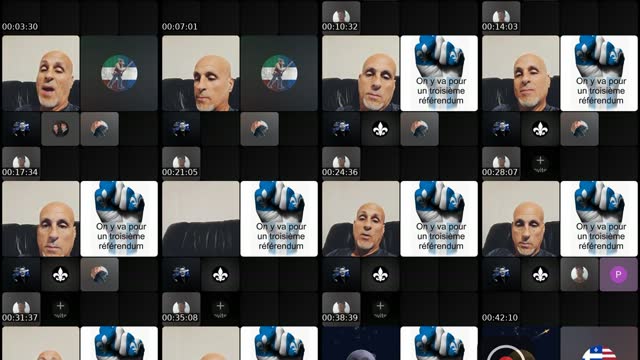The image size is (640, 360).
Task: Select the man's video tile in the 00:28:07 frame
Action: (x=521, y=219)
